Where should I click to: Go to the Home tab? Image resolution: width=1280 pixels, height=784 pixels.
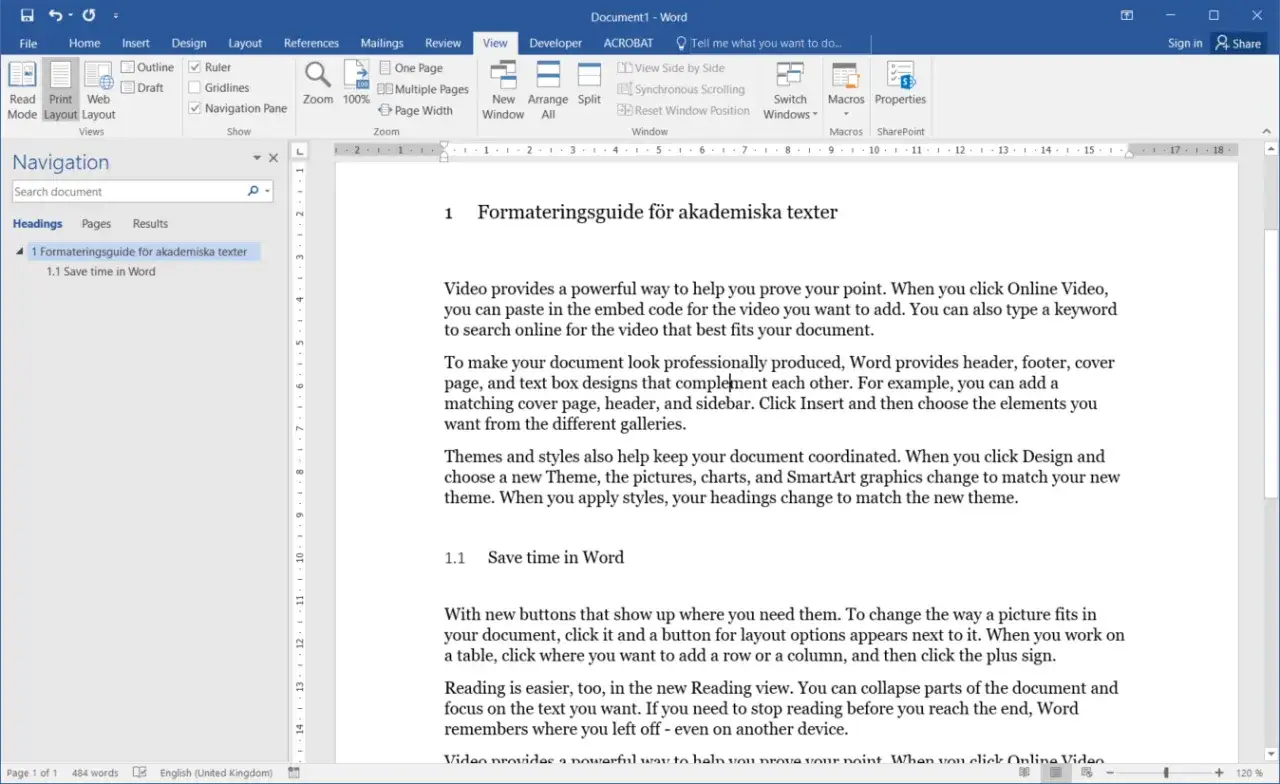coord(84,43)
